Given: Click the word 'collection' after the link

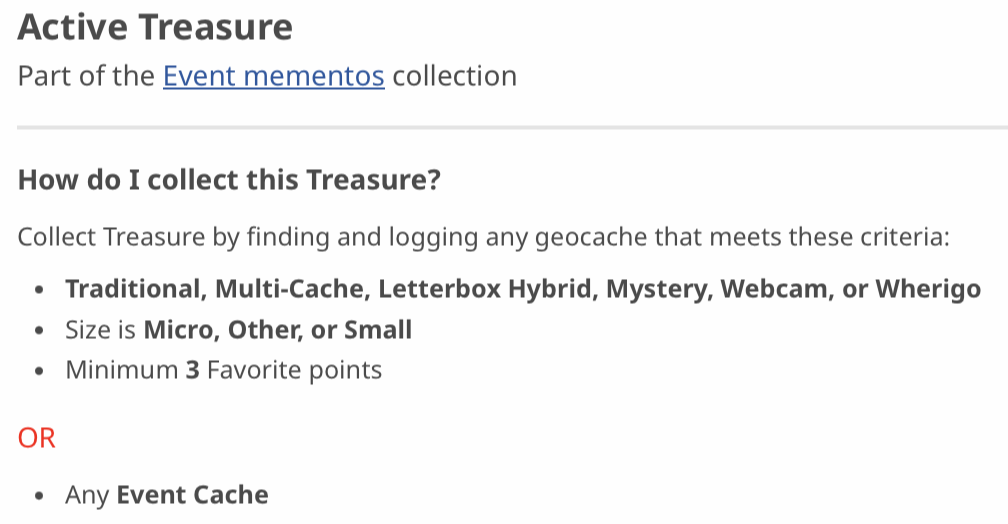Looking at the screenshot, I should coord(454,76).
